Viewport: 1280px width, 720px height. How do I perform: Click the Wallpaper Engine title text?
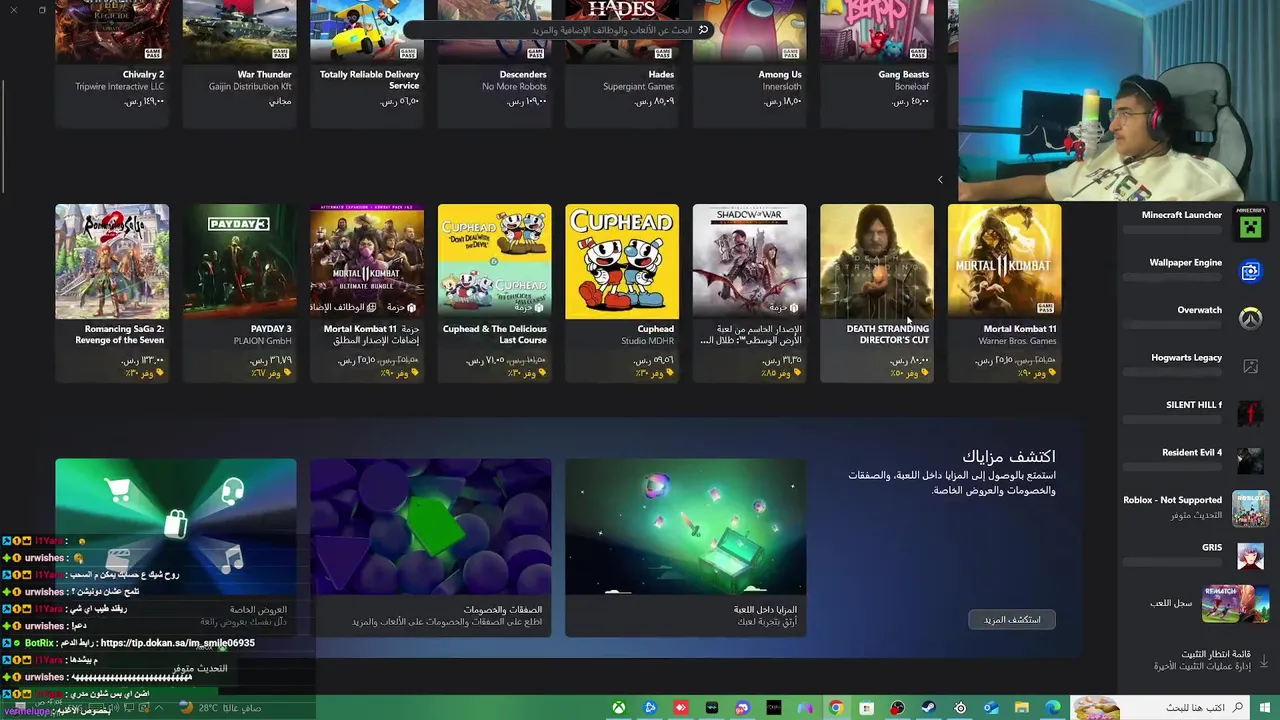point(1185,263)
